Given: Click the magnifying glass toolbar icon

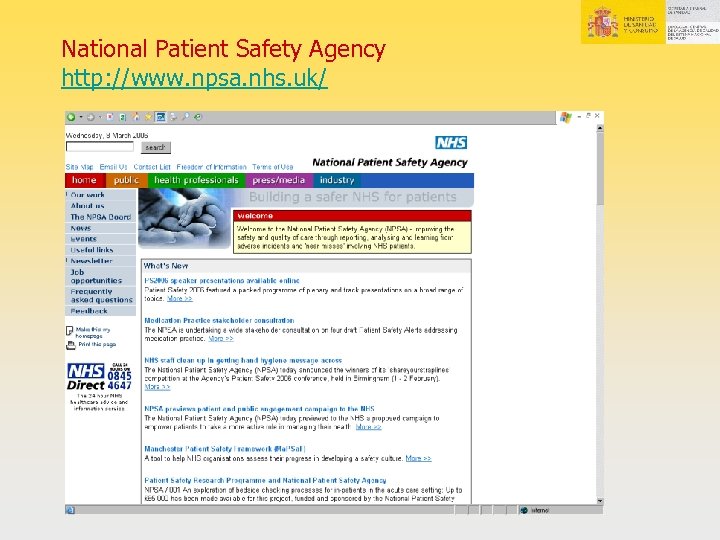Looking at the screenshot, I should pyautogui.click(x=186, y=117).
